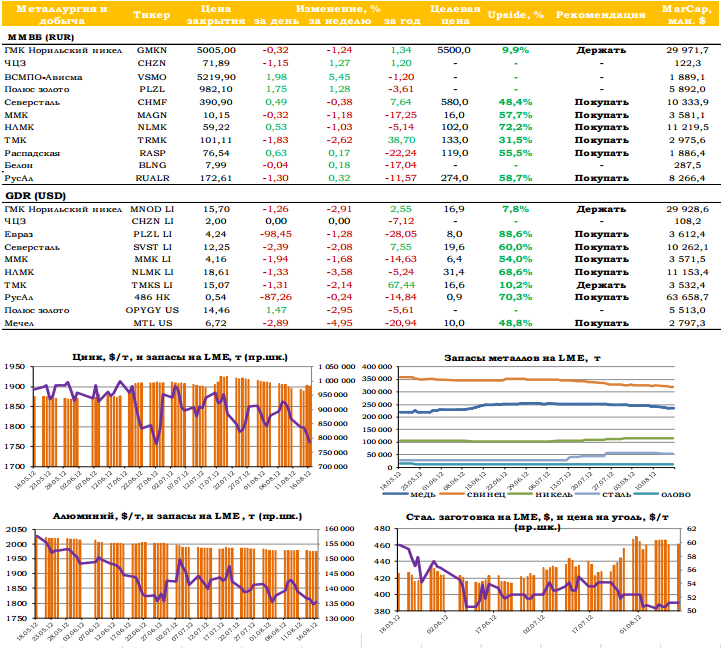Click Северсталь upside value 48,4%
Image resolution: width=724 pixels, height=649 pixels.
tap(515, 102)
